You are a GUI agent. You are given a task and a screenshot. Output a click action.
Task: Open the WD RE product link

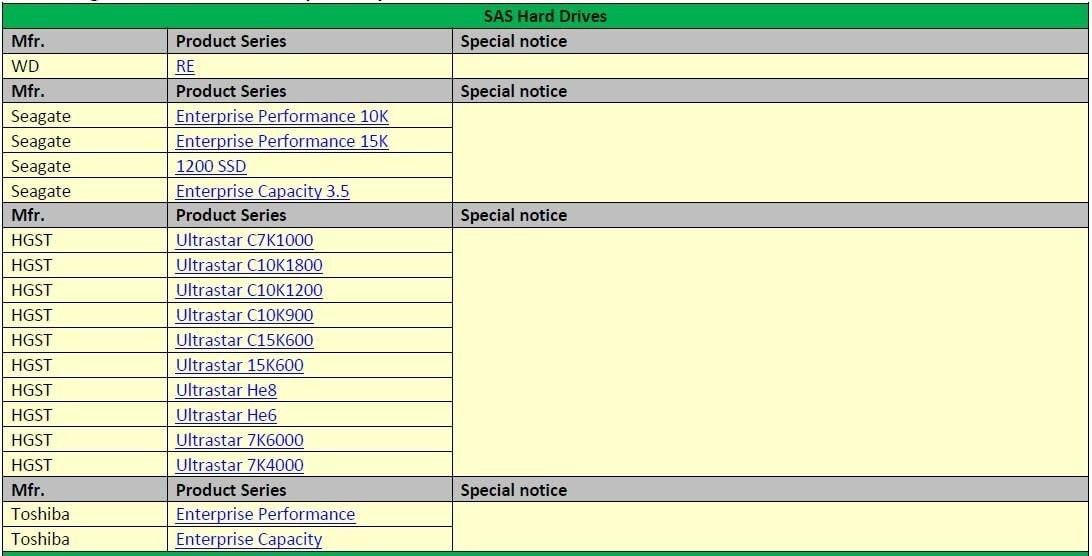[x=185, y=66]
